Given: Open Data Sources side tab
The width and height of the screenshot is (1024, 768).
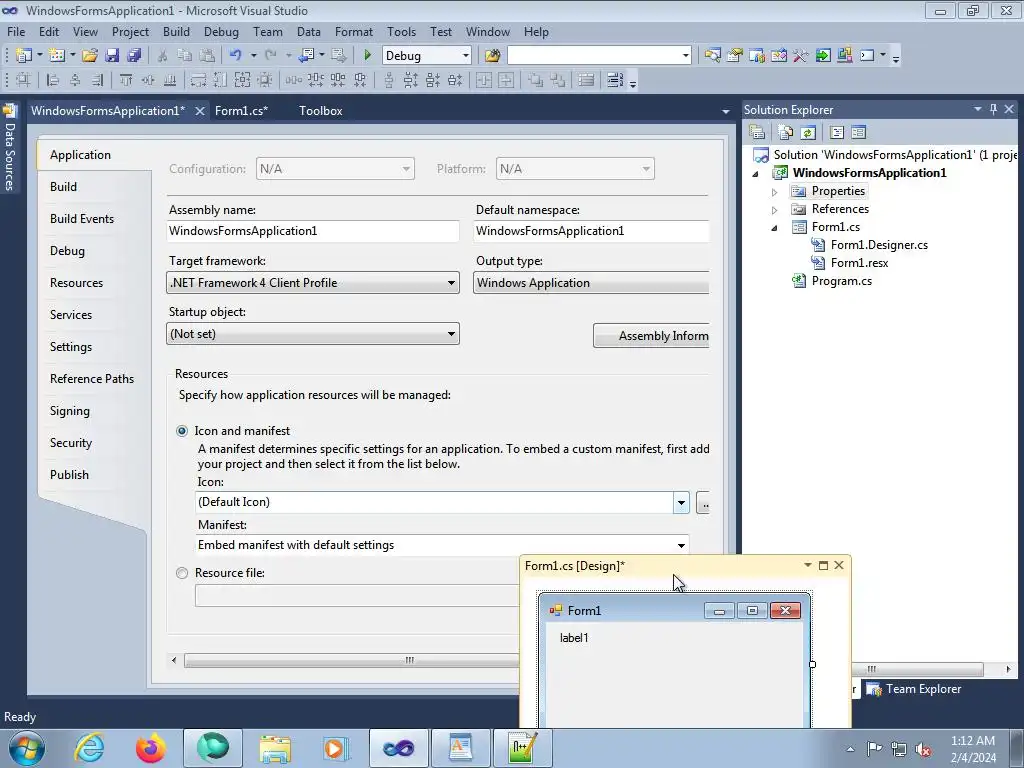Looking at the screenshot, I should coord(10,148).
